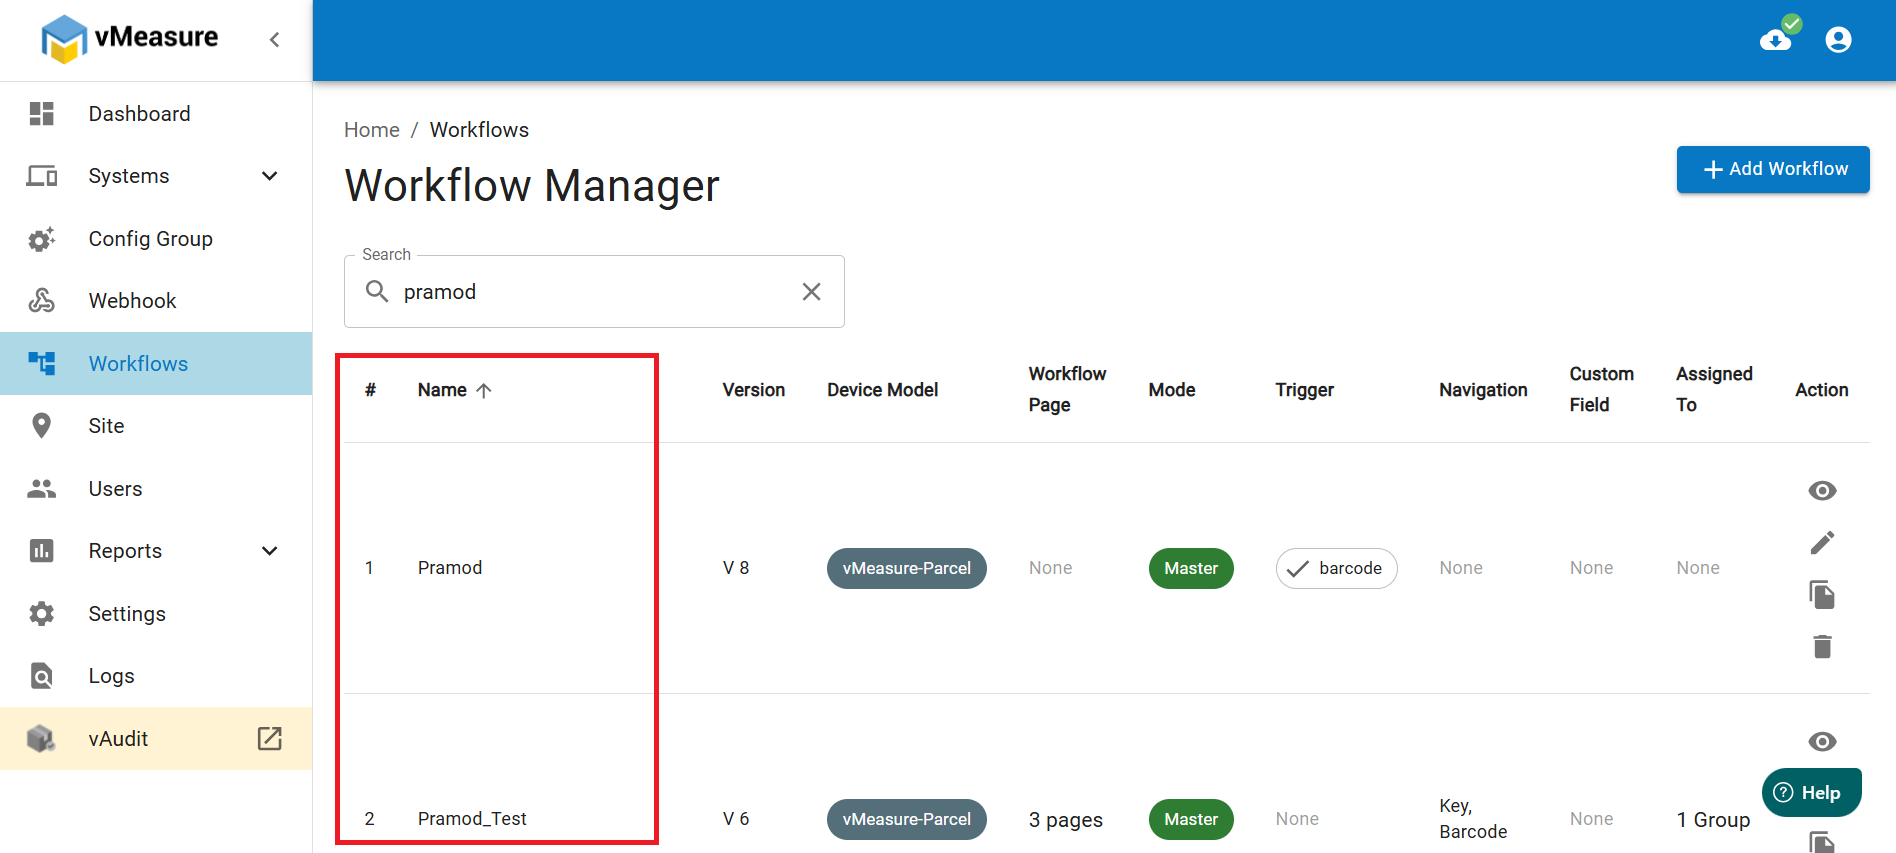
Task: Focus the Search field containing pramod
Action: click(594, 291)
